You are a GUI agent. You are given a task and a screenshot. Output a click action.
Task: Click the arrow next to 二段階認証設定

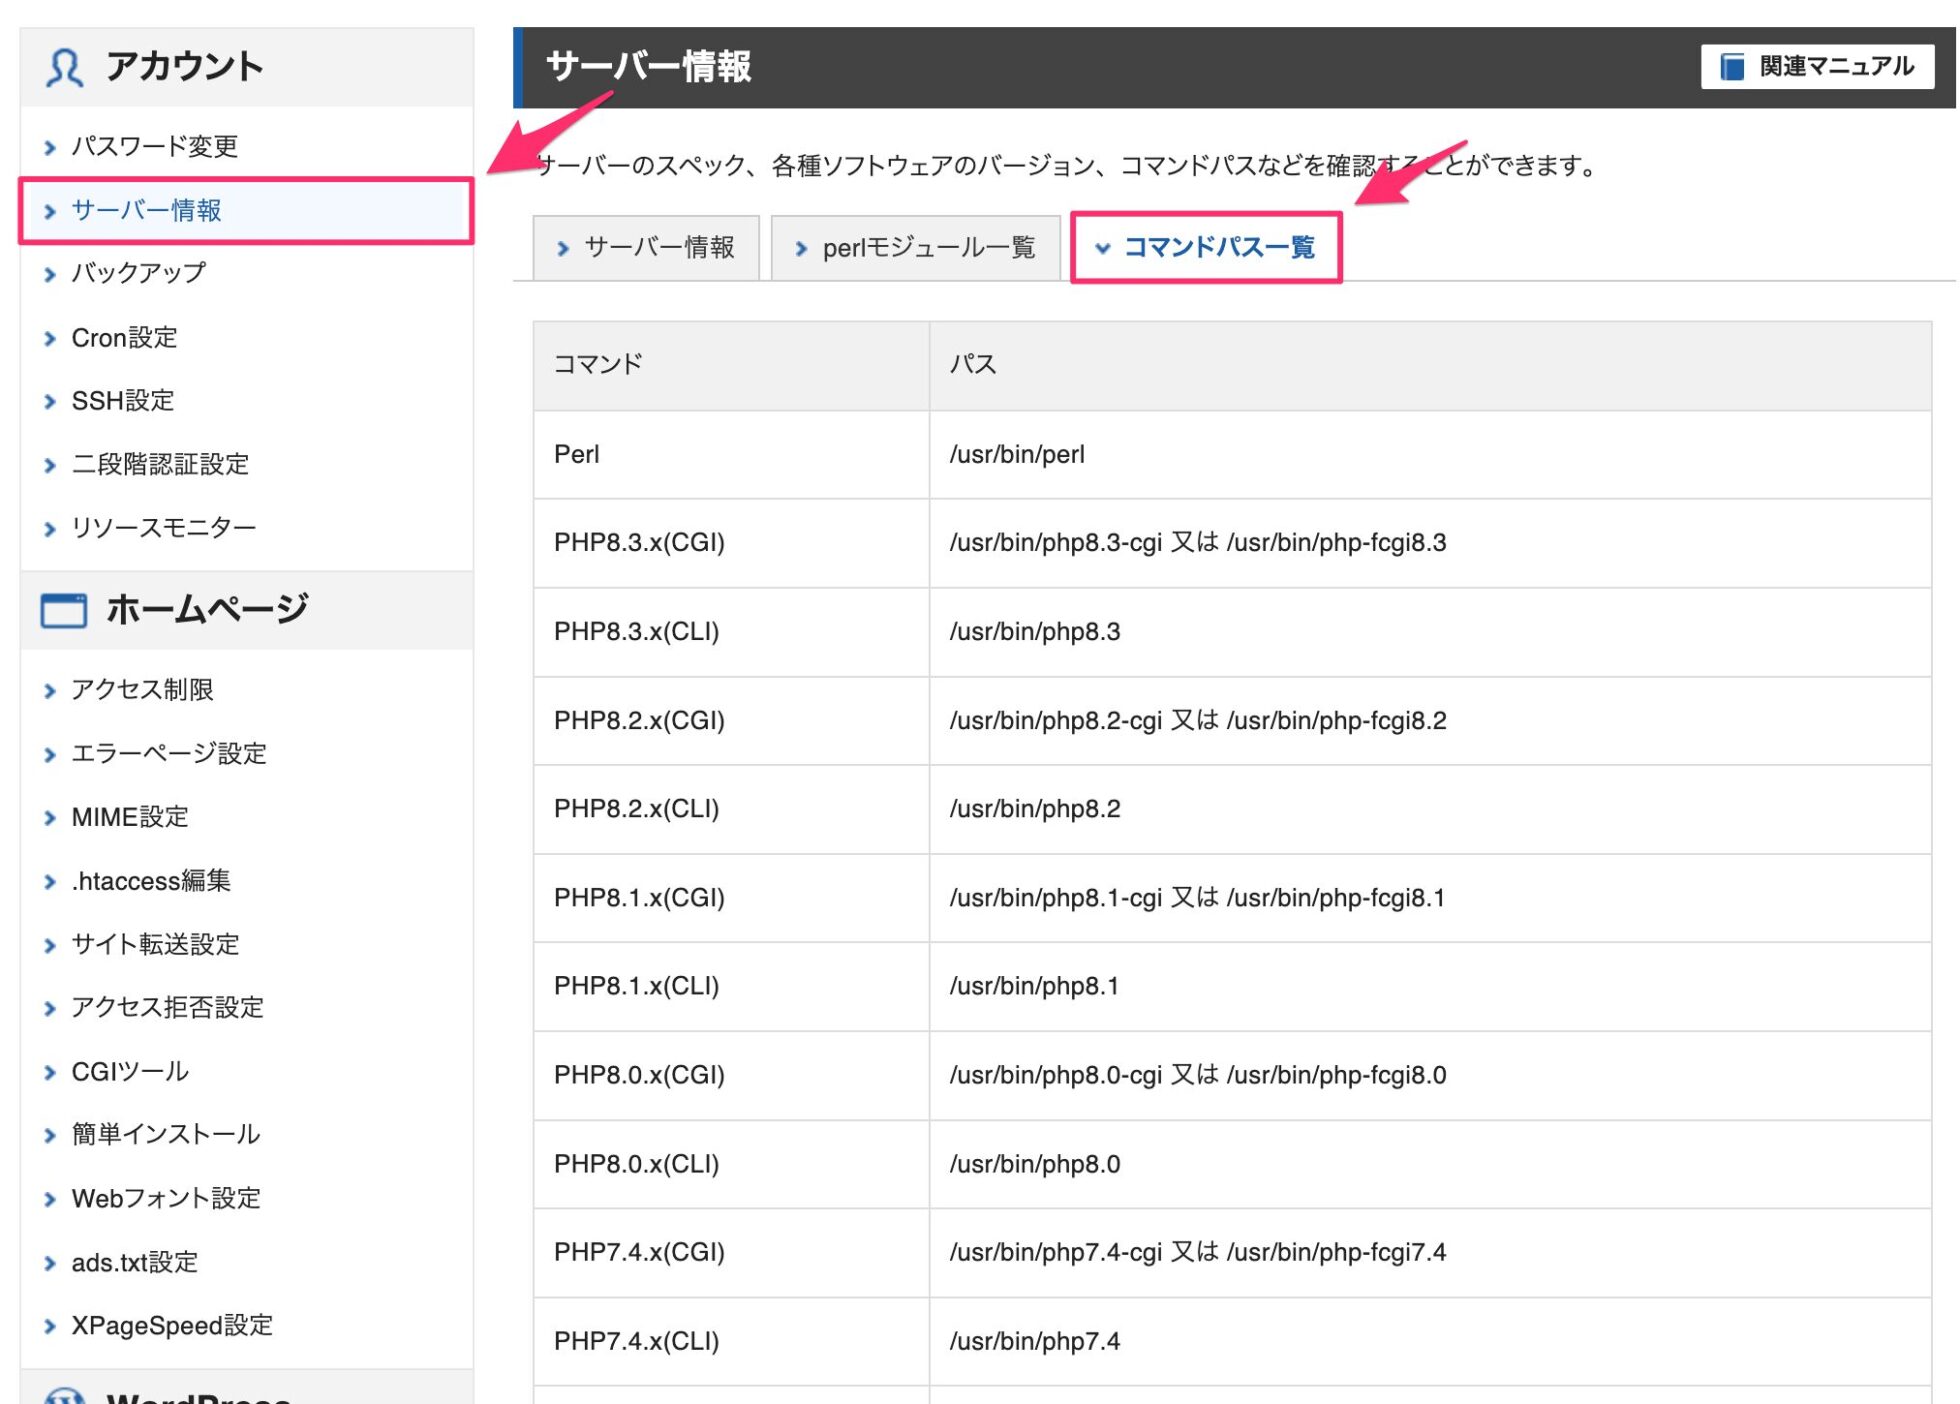click(50, 466)
